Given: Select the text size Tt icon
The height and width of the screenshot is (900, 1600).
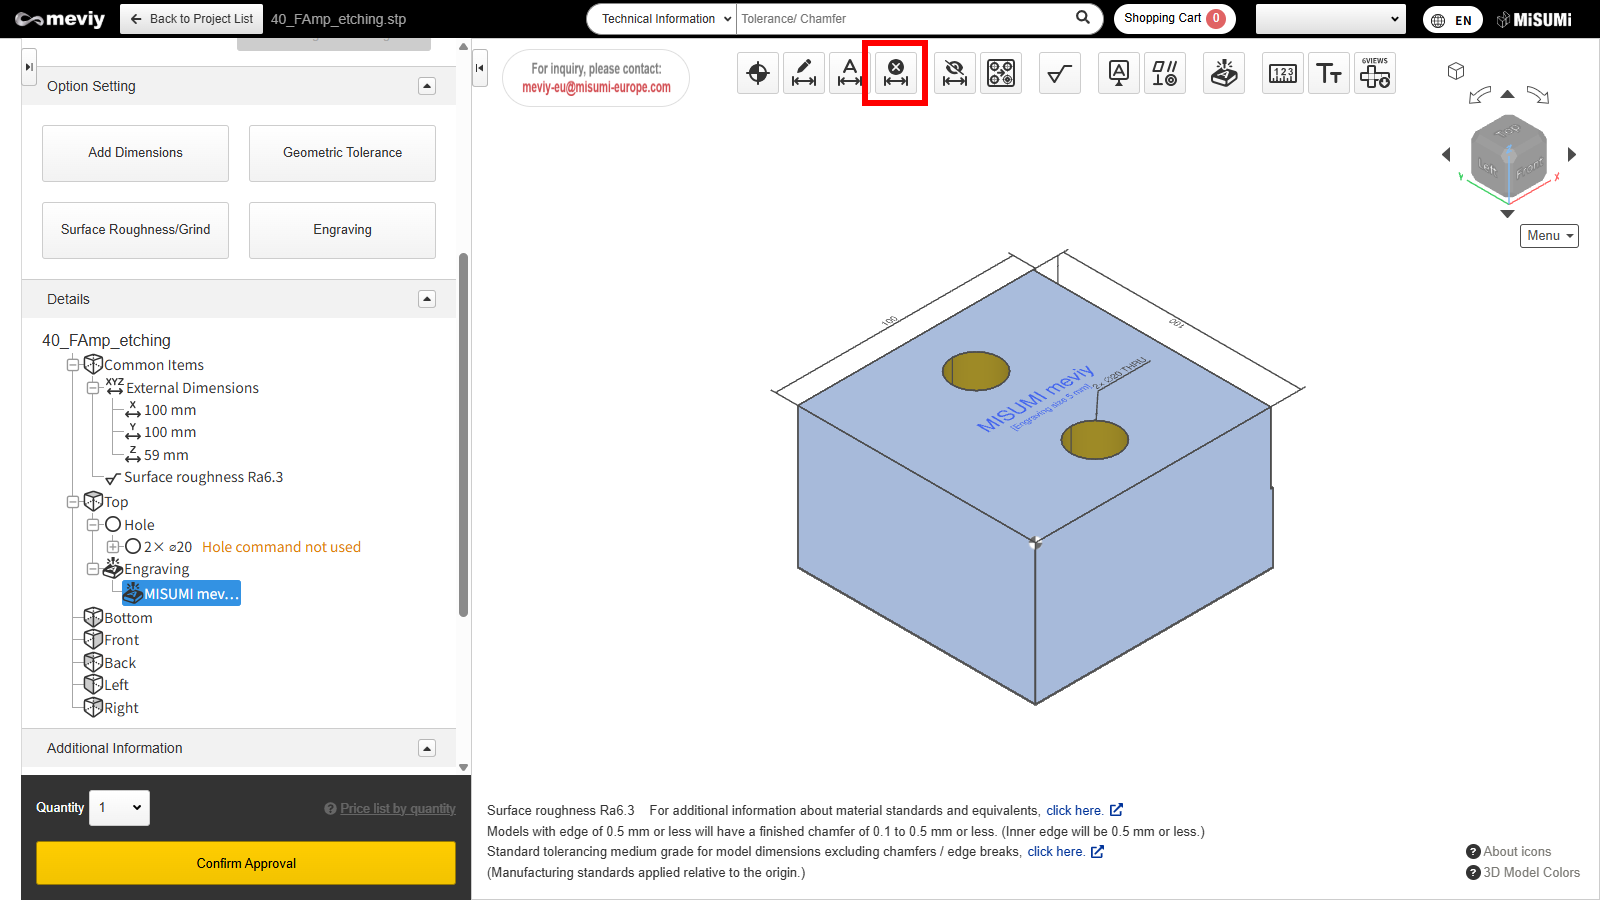Looking at the screenshot, I should pyautogui.click(x=1329, y=73).
